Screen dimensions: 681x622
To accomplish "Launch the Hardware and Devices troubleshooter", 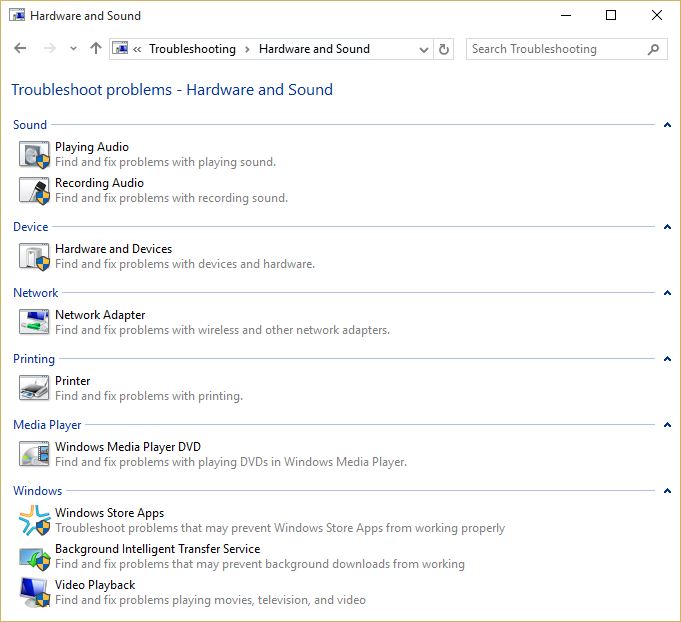I will pyautogui.click(x=113, y=249).
